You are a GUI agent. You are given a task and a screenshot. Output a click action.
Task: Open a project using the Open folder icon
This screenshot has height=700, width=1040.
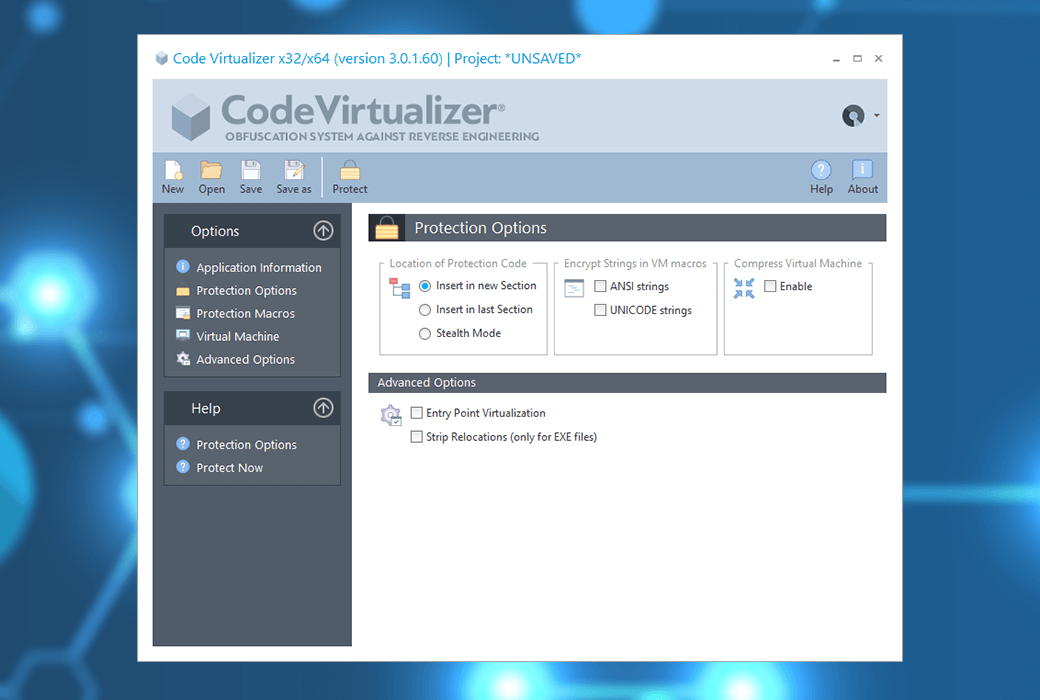tap(211, 176)
